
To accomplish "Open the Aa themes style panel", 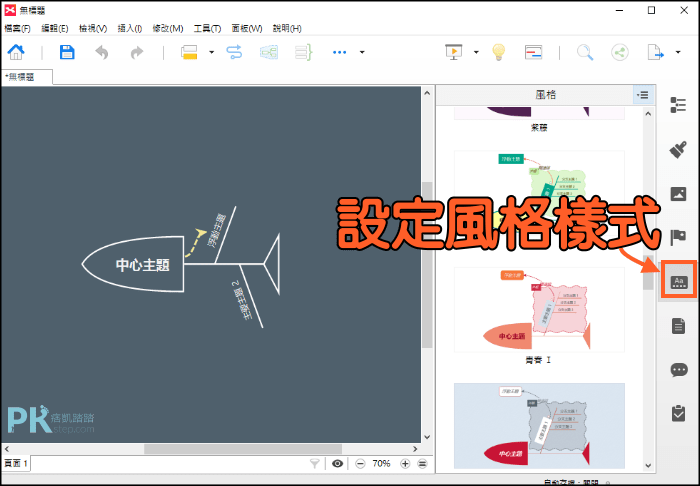I will pyautogui.click(x=679, y=280).
